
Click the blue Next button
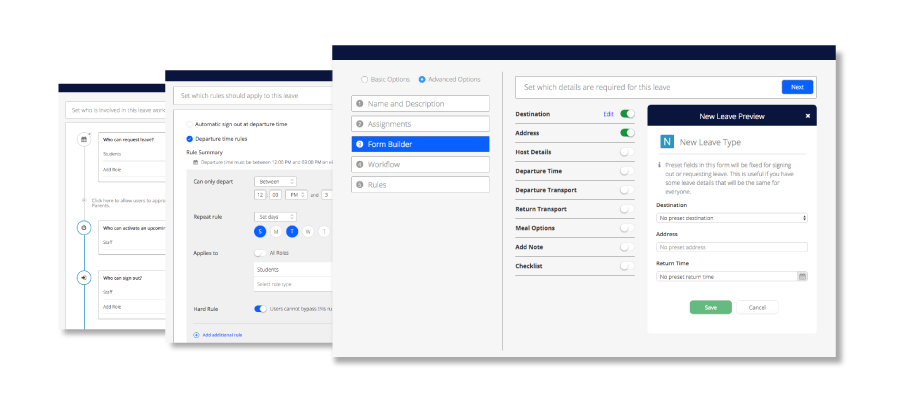[x=797, y=87]
